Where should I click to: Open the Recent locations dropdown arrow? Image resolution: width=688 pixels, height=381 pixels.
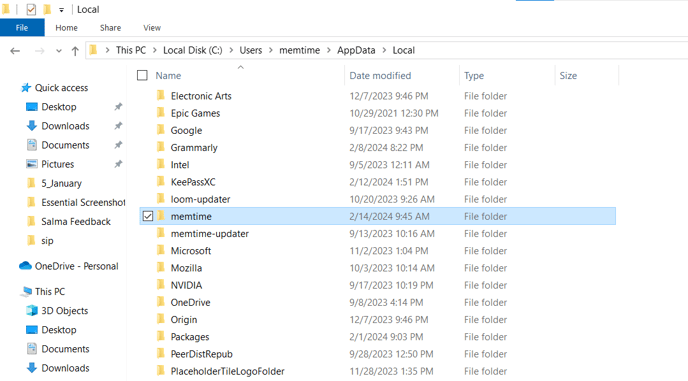coord(59,51)
